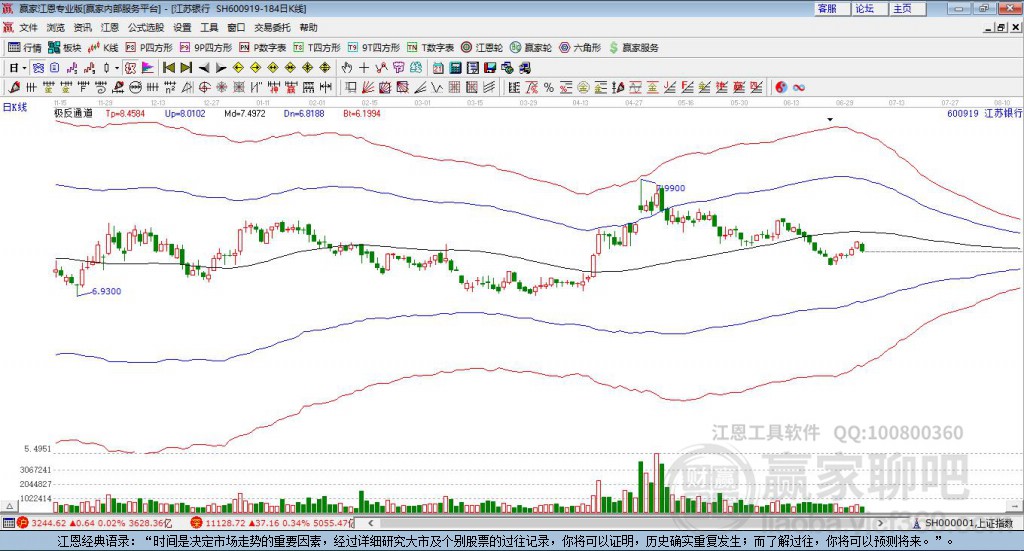Click the 客服 customer service button
Viewport: 1024px width, 551px height.
[827, 8]
